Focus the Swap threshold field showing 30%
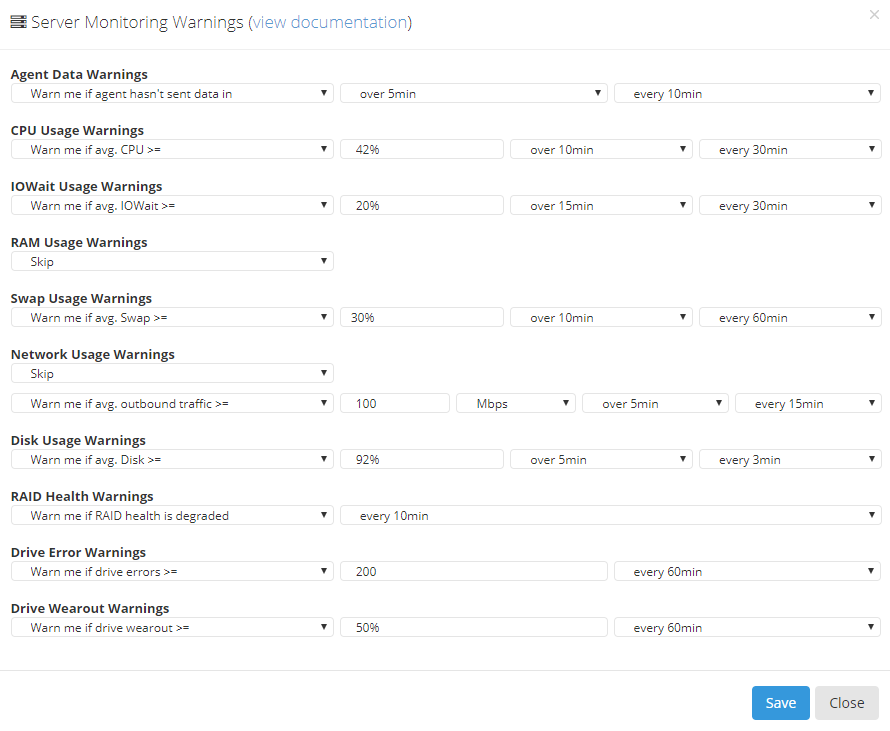Viewport: 890px width, 731px height. pos(422,317)
